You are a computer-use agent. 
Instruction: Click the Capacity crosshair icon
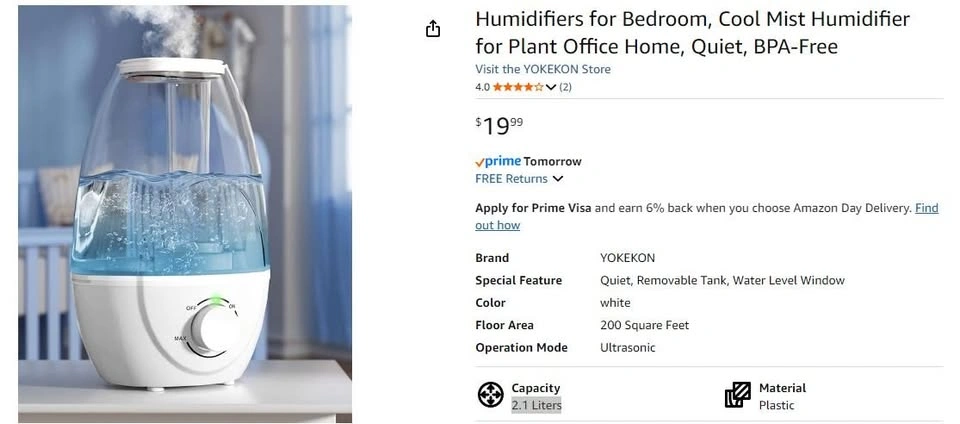click(490, 395)
